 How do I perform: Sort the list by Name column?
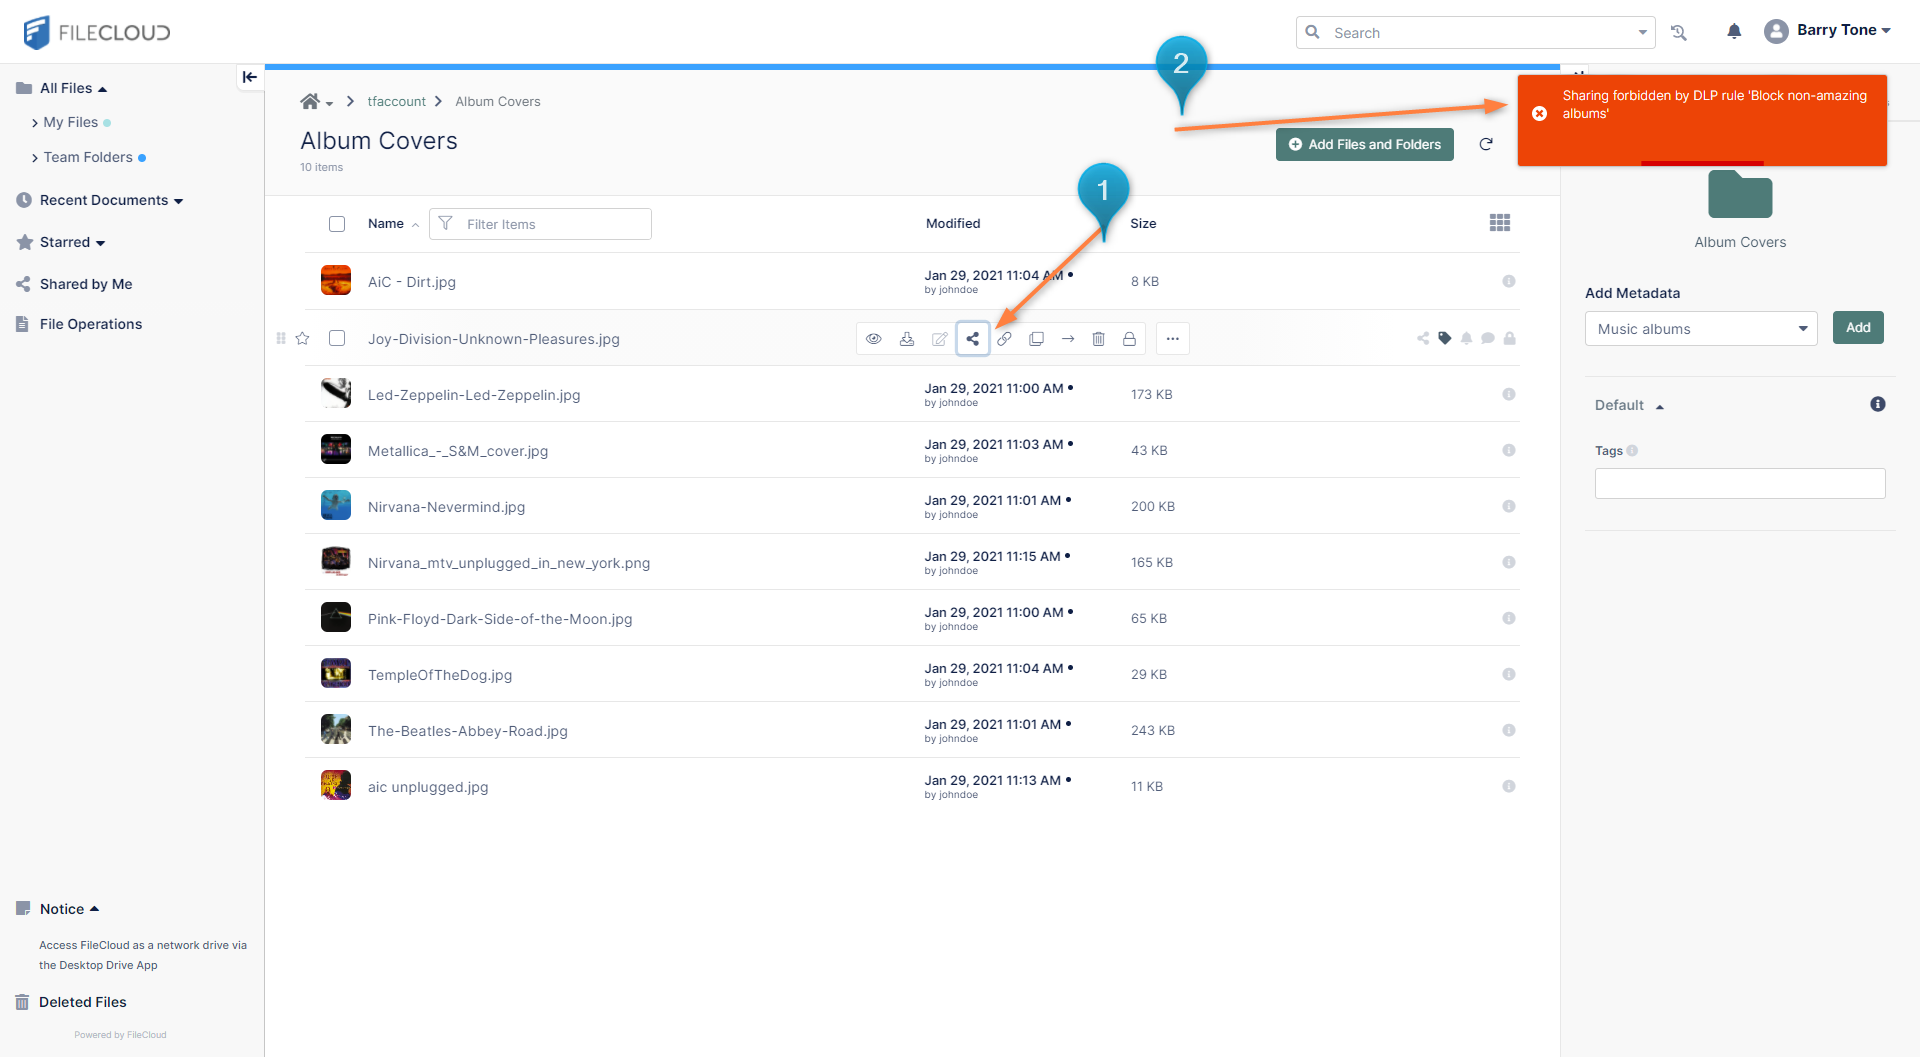click(x=386, y=224)
